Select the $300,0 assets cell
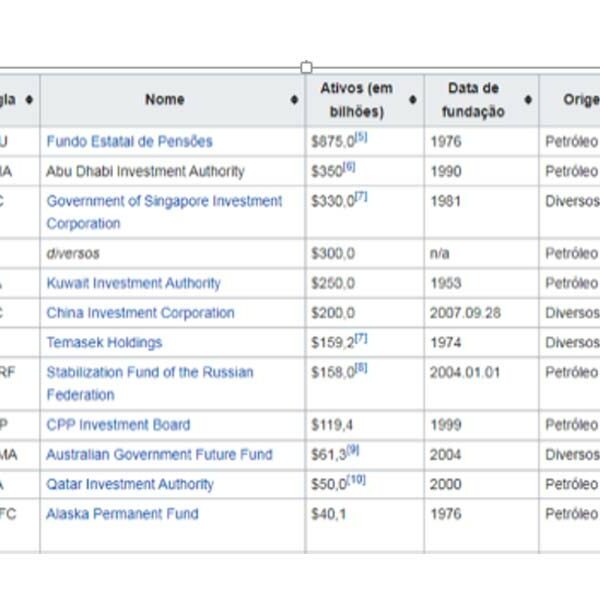 click(x=365, y=254)
